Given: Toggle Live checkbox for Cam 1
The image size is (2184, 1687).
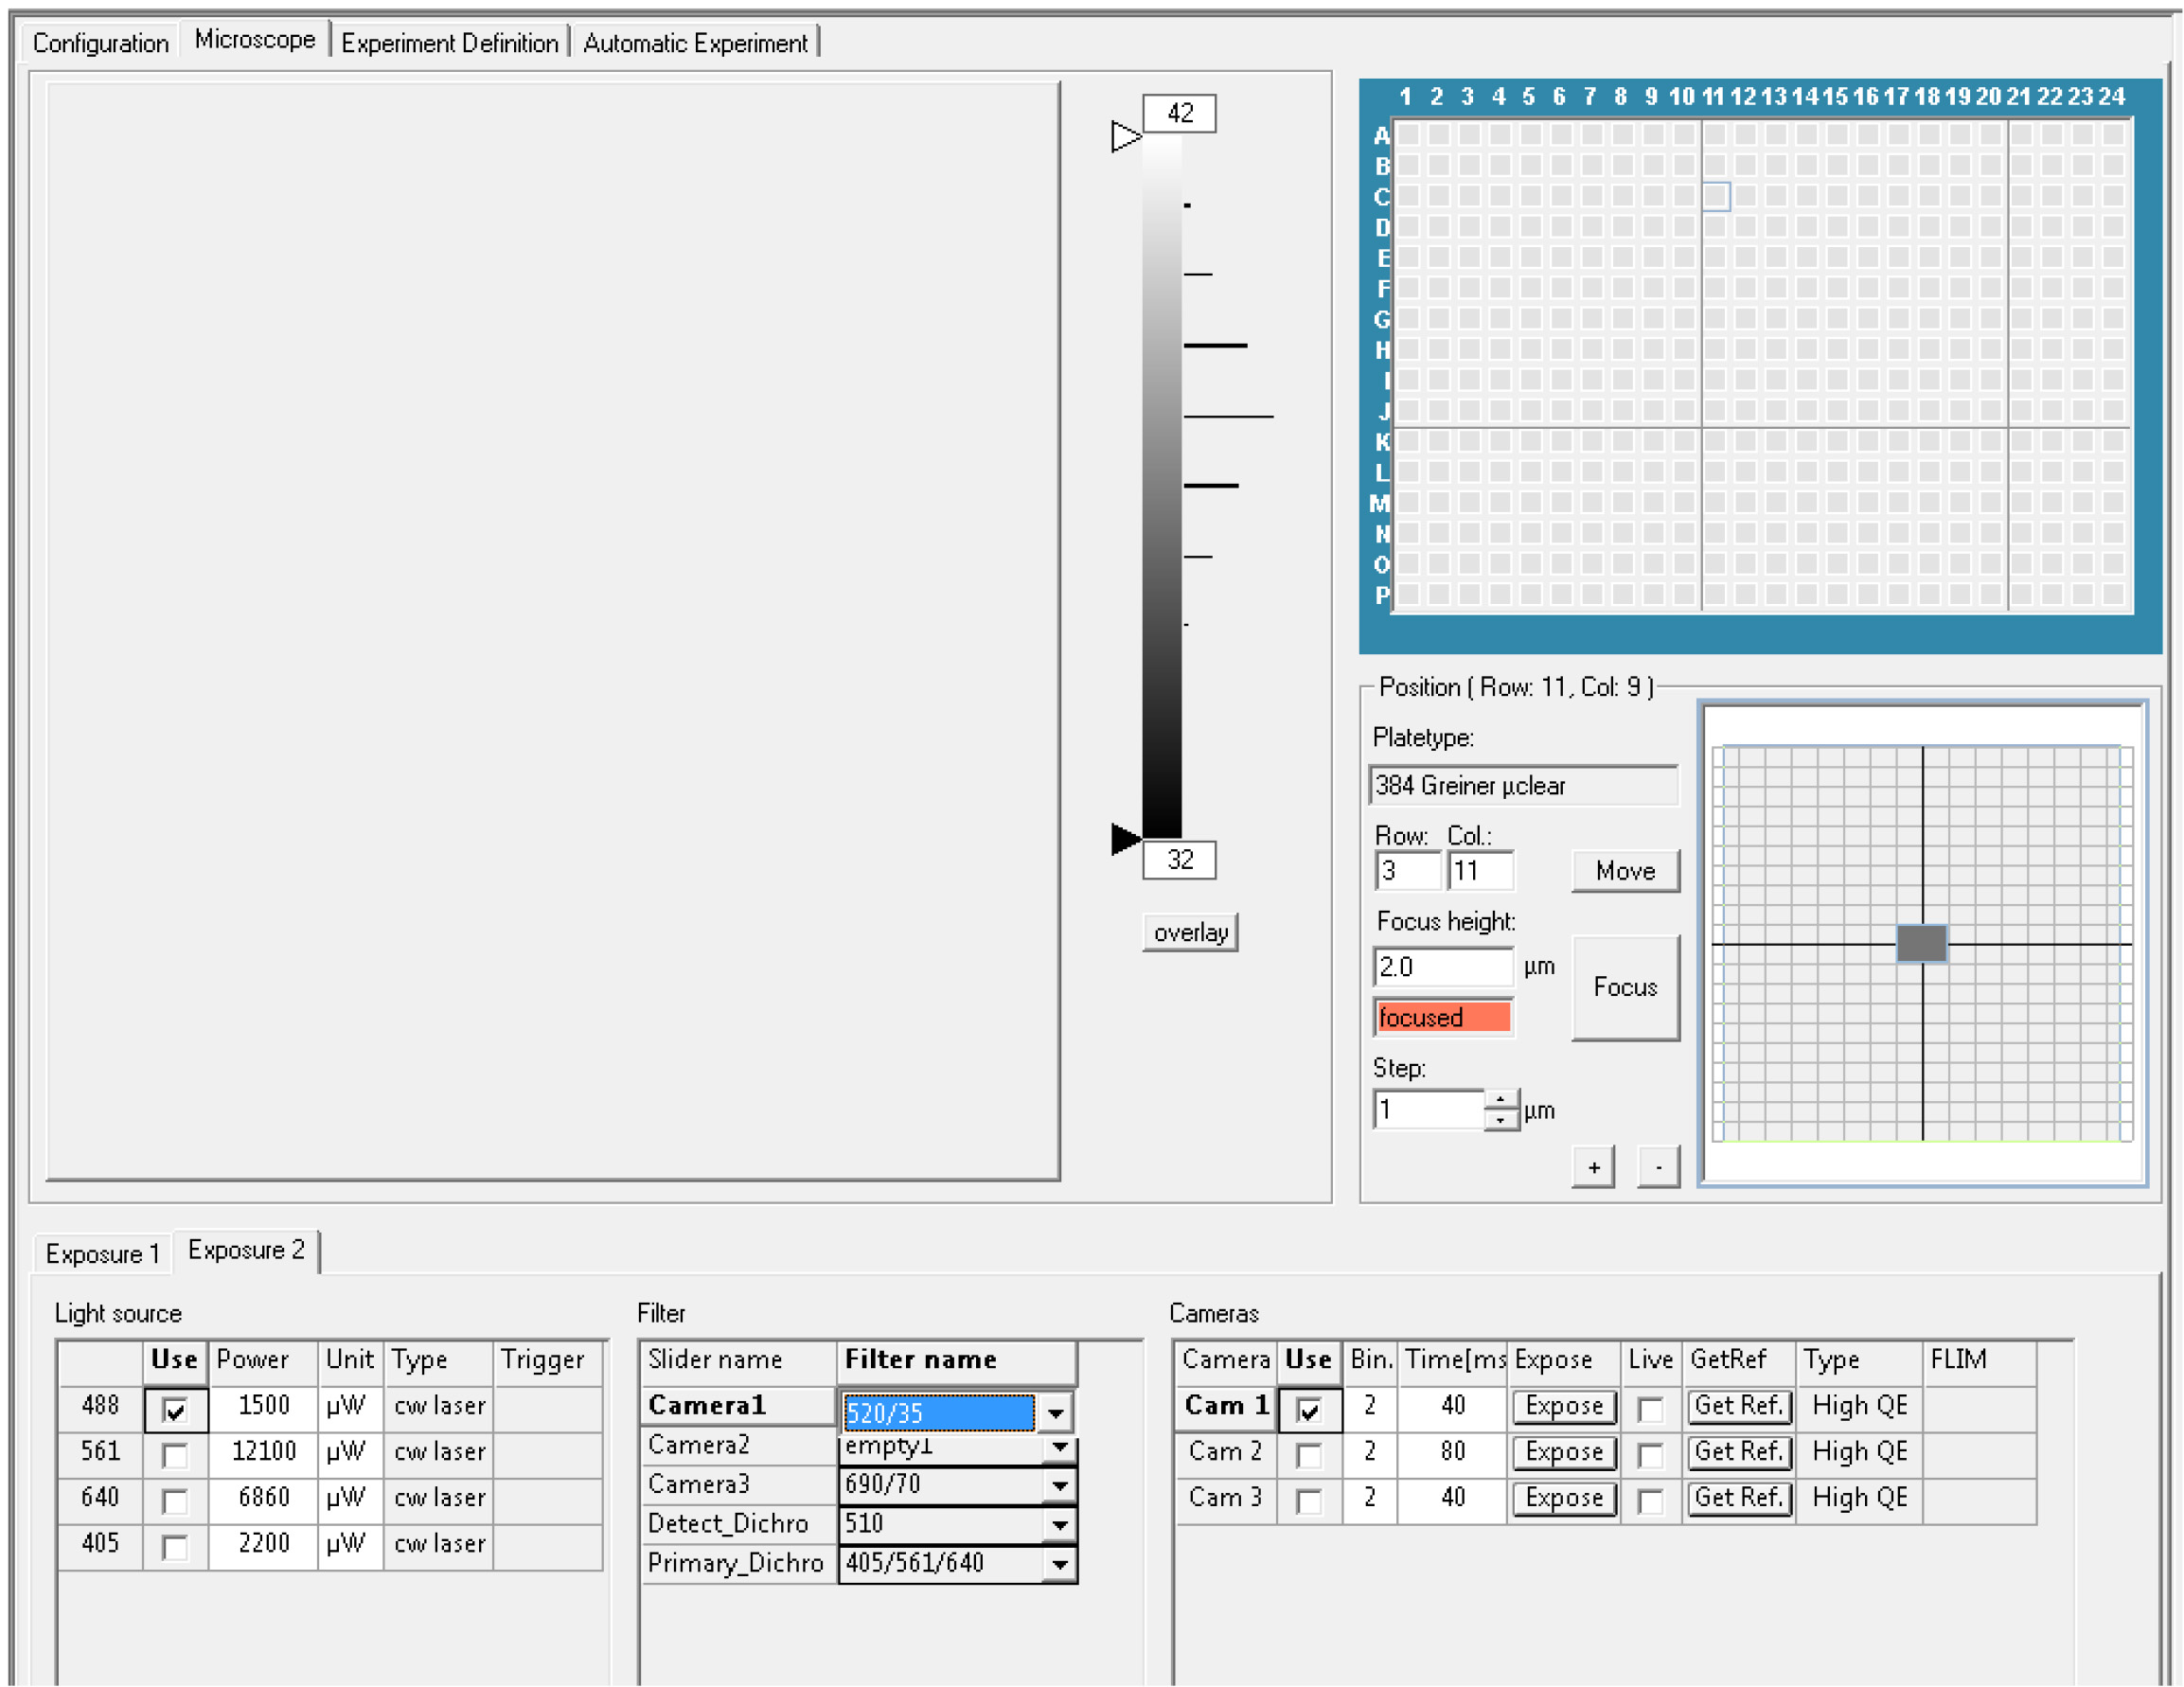Looking at the screenshot, I should (x=1650, y=1410).
